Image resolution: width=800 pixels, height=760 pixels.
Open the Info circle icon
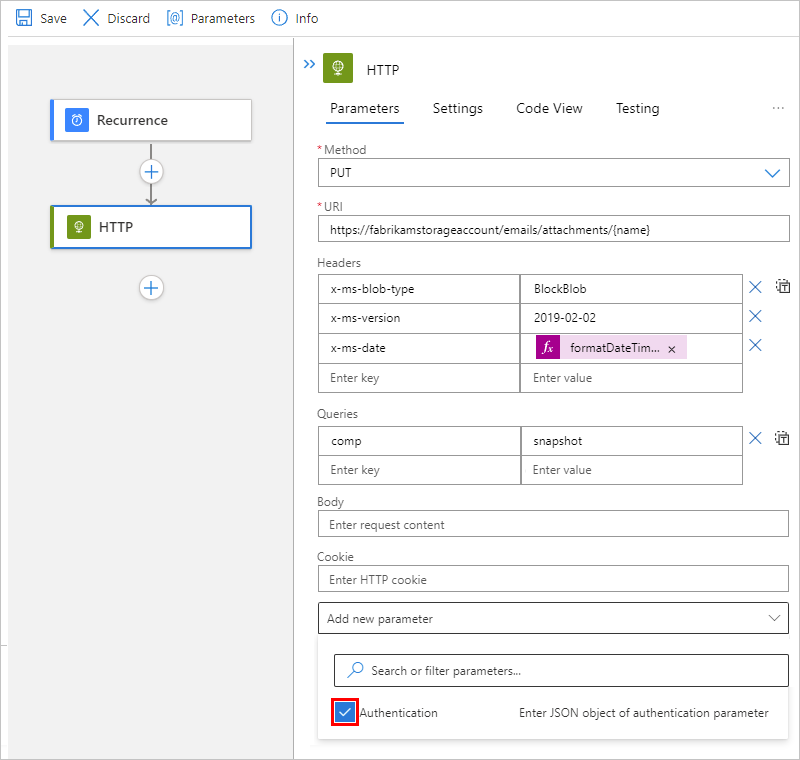click(x=280, y=18)
